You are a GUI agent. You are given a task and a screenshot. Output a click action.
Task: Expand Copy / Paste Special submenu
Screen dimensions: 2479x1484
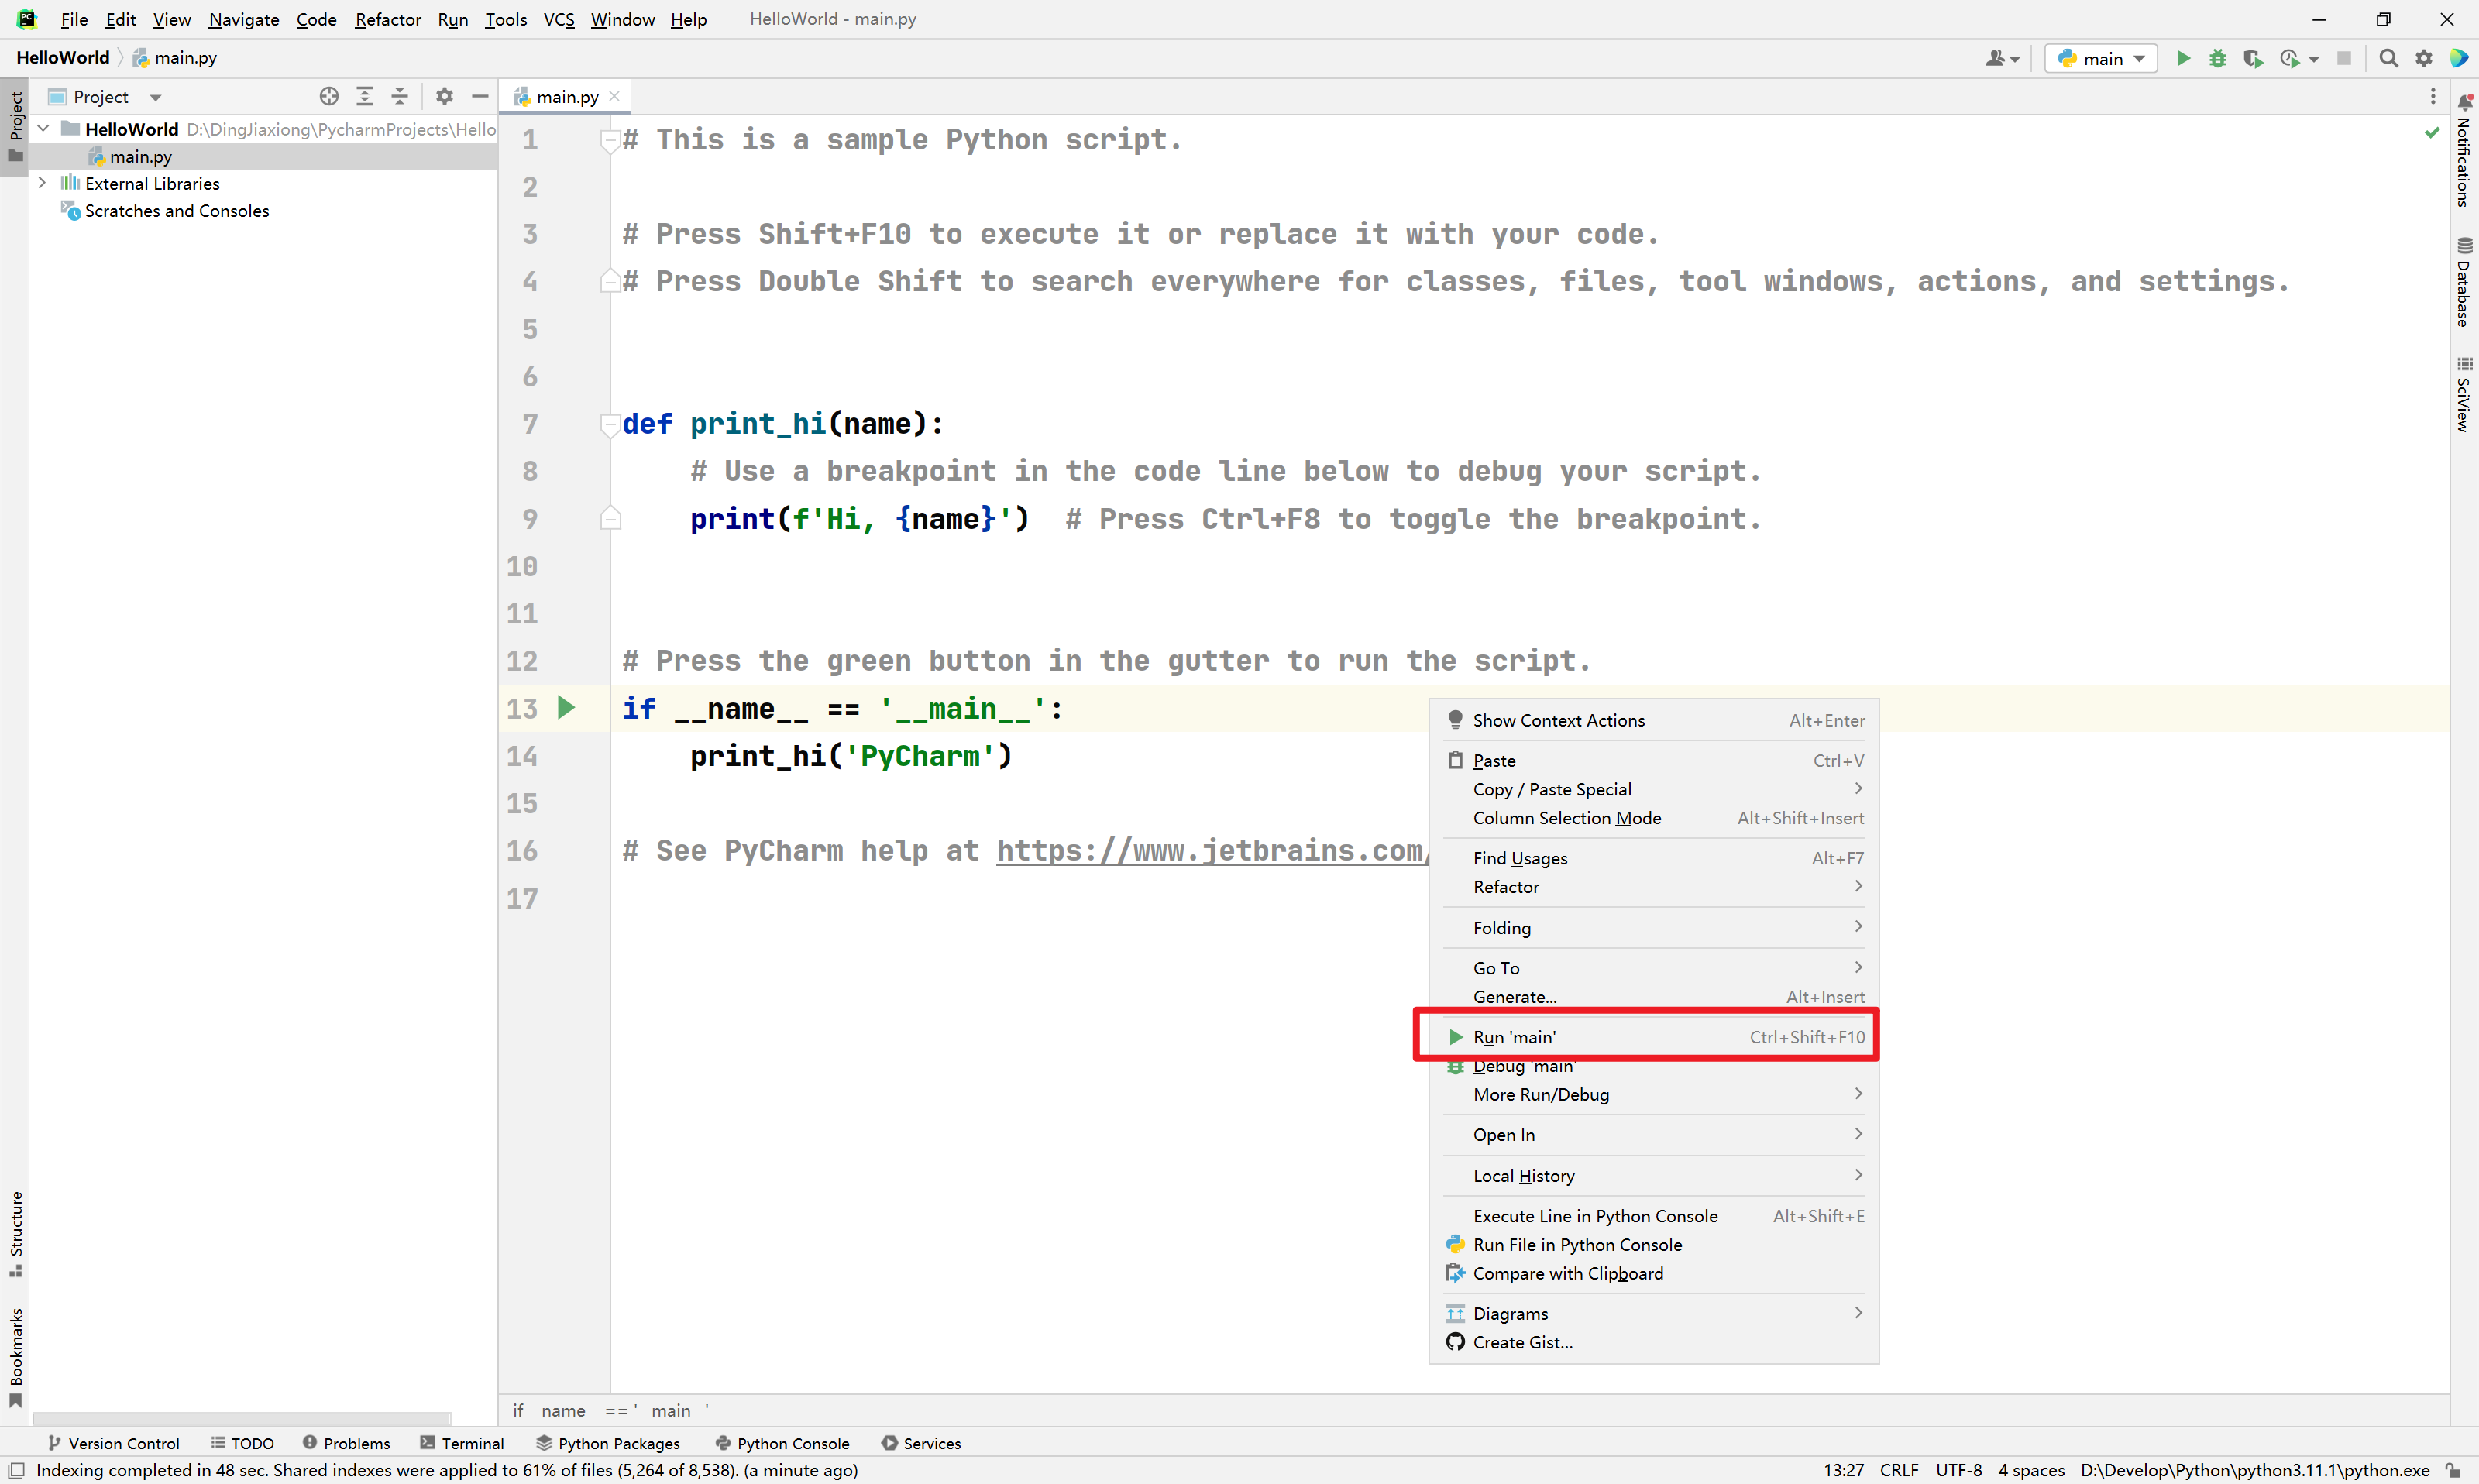click(x=1654, y=789)
